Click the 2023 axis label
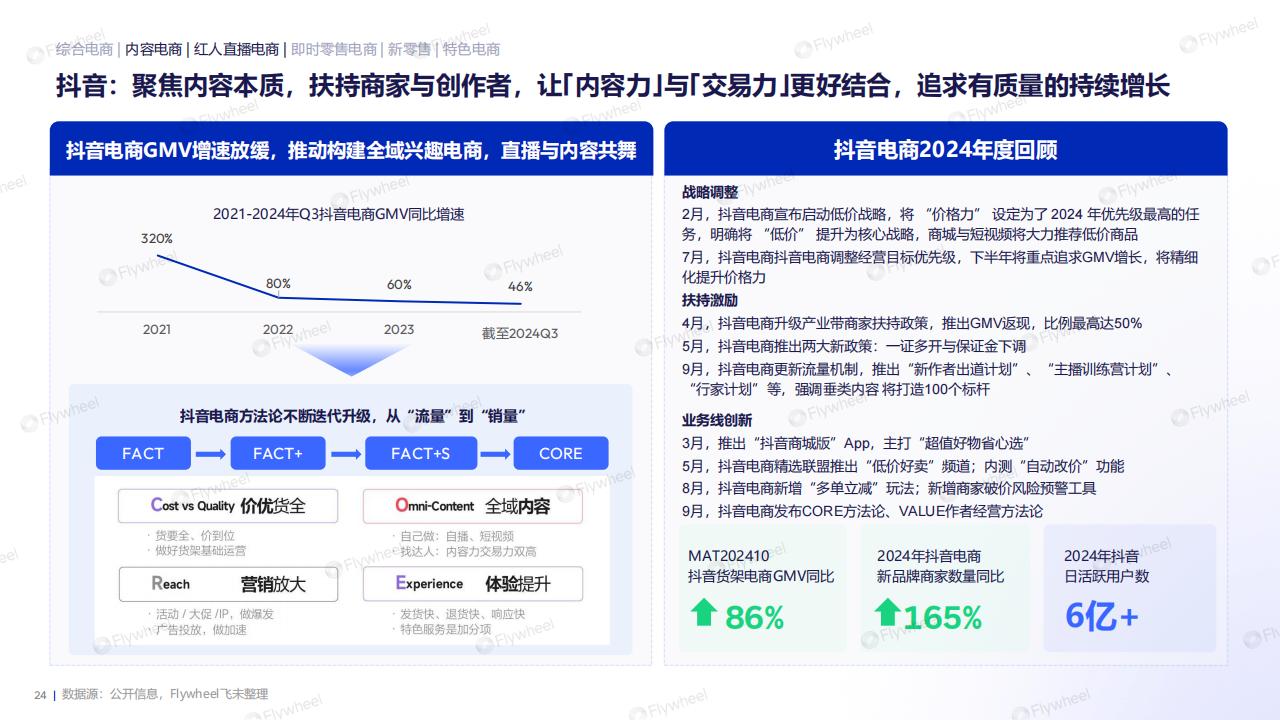 399,329
